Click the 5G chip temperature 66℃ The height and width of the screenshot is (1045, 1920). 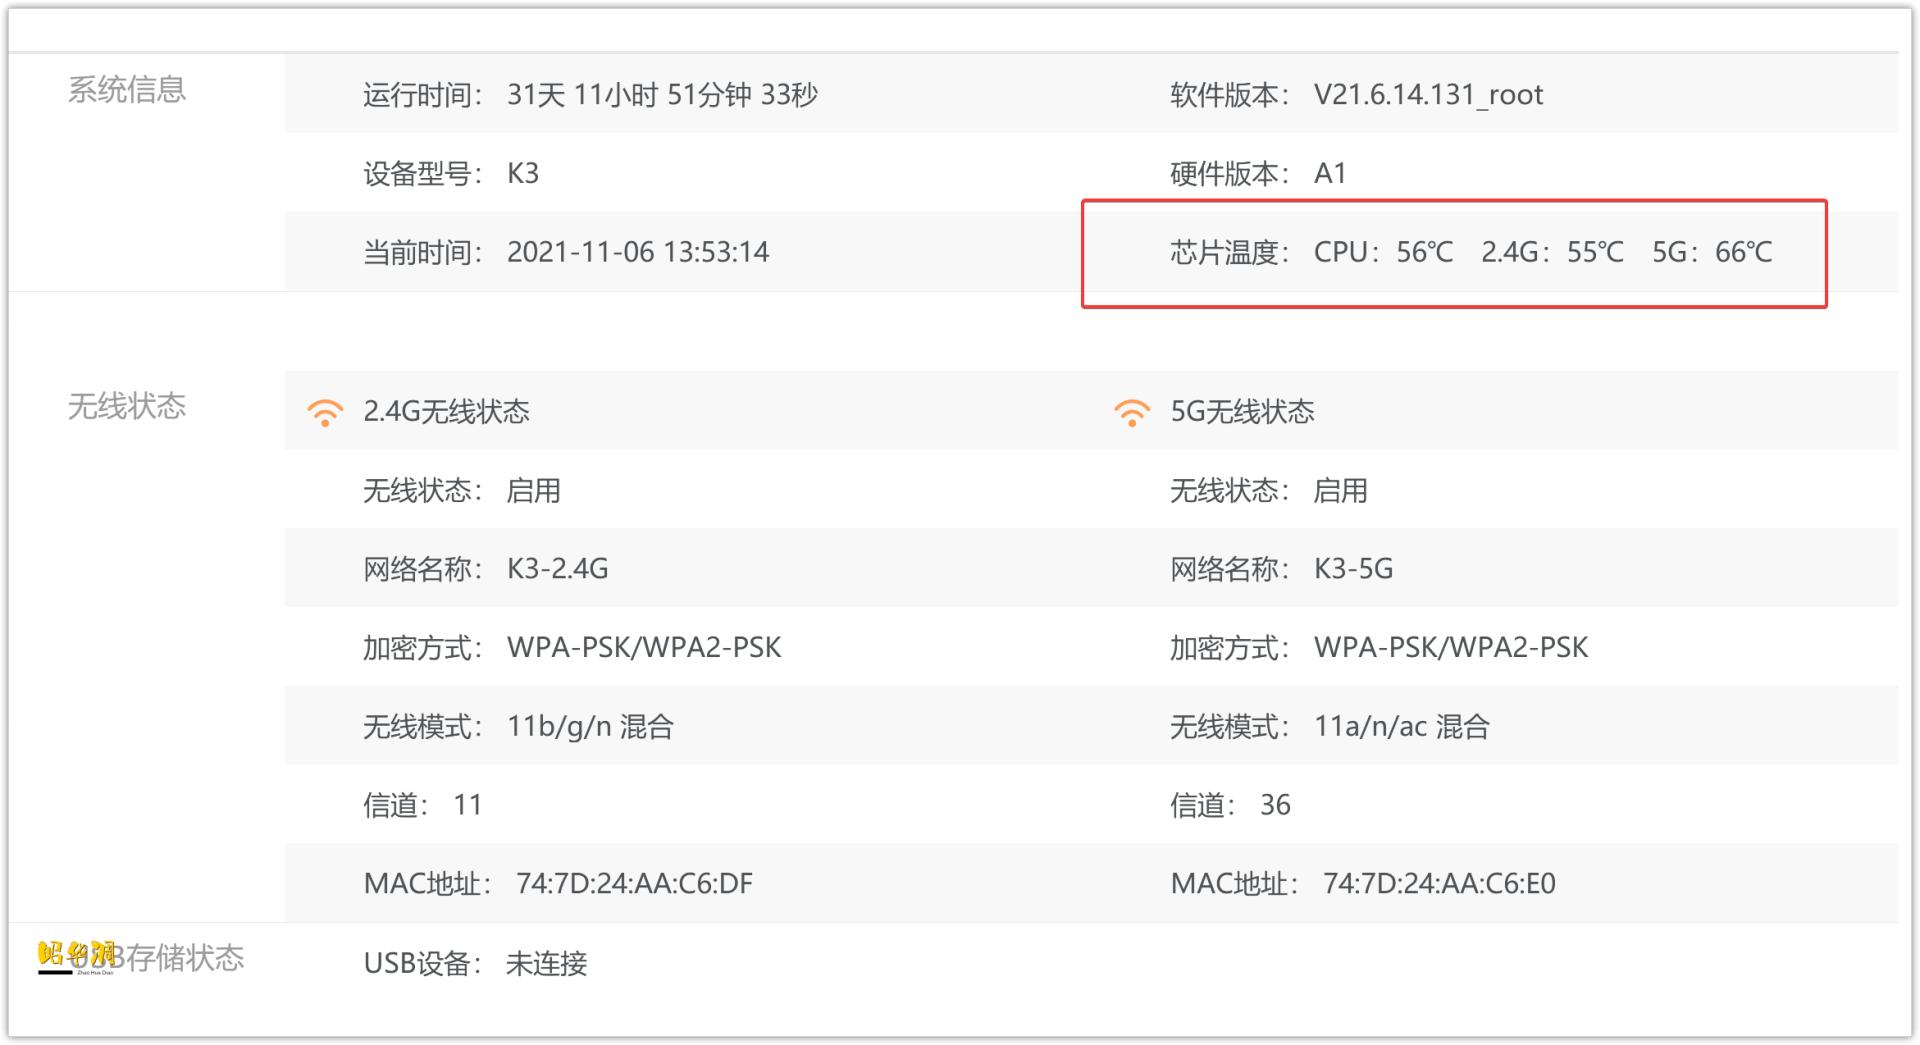(1747, 253)
